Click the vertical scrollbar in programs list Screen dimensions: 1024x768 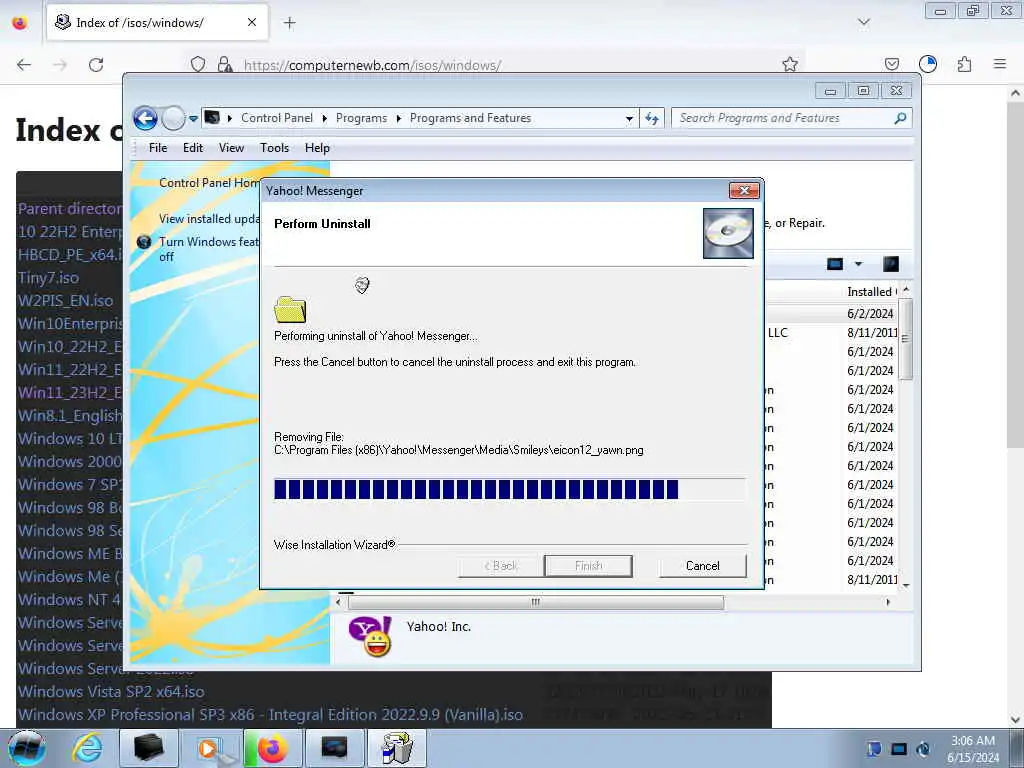pyautogui.click(x=905, y=339)
